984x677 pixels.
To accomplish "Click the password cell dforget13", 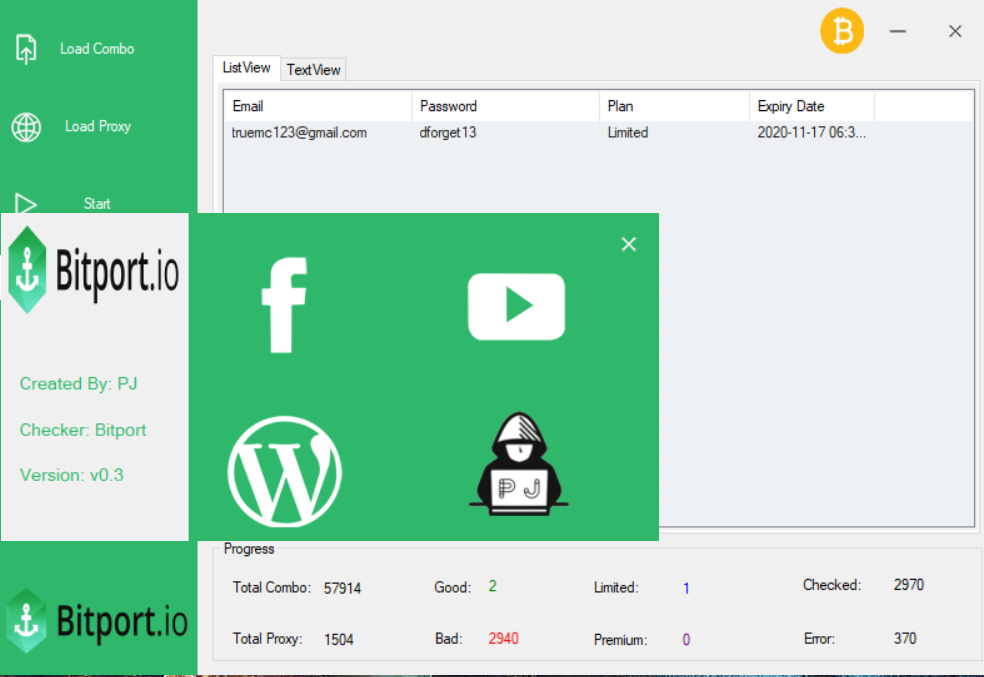I will 447,132.
